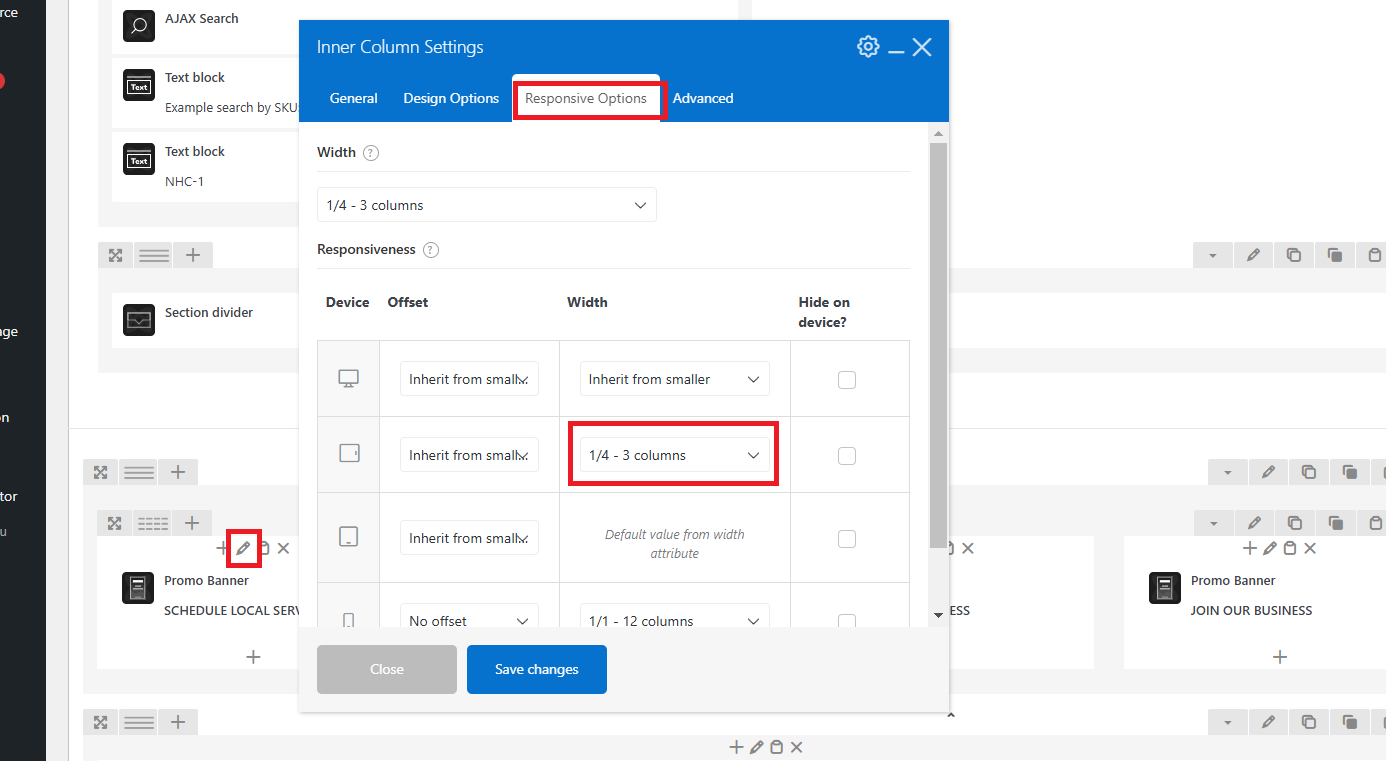The image size is (1386, 761).
Task: Copy the inner Promo Banner row
Action: pyautogui.click(x=1295, y=522)
